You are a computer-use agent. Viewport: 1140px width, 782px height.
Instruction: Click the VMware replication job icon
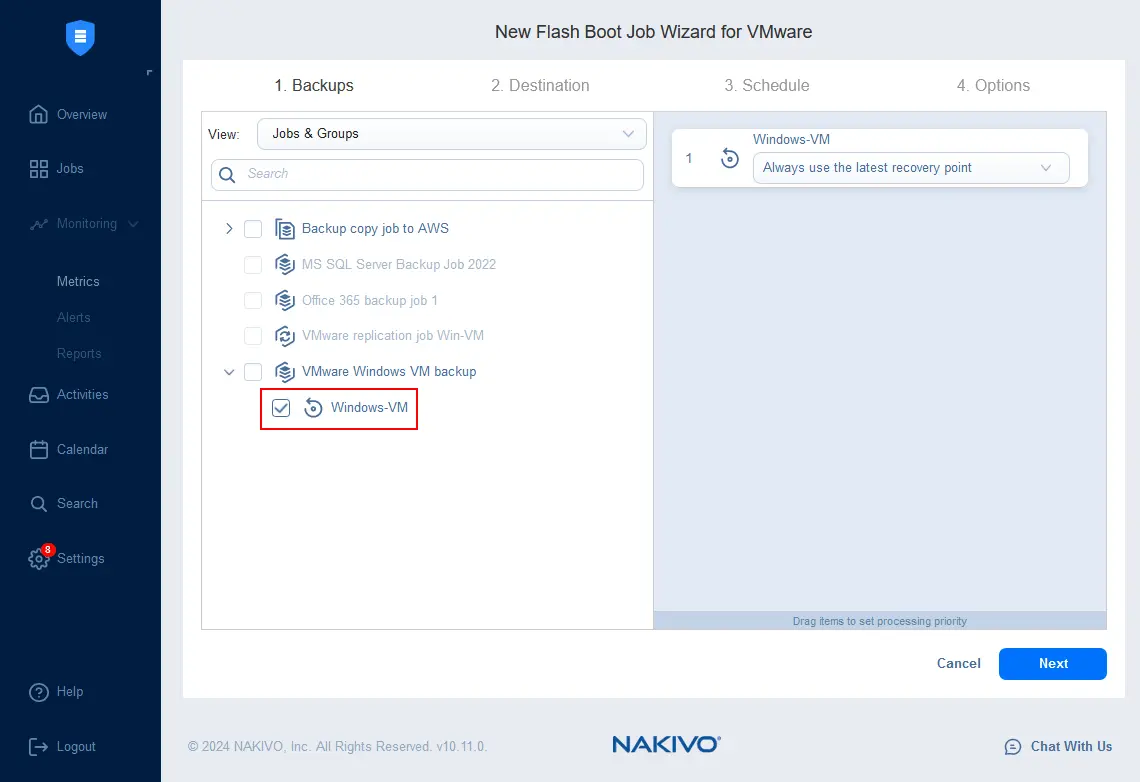click(x=284, y=336)
